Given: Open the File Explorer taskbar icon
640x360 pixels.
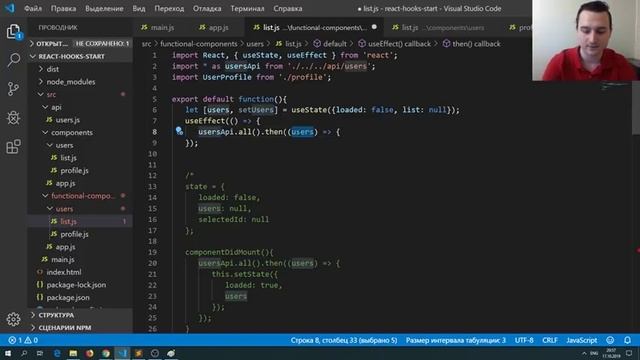Looking at the screenshot, I should pos(73,353).
